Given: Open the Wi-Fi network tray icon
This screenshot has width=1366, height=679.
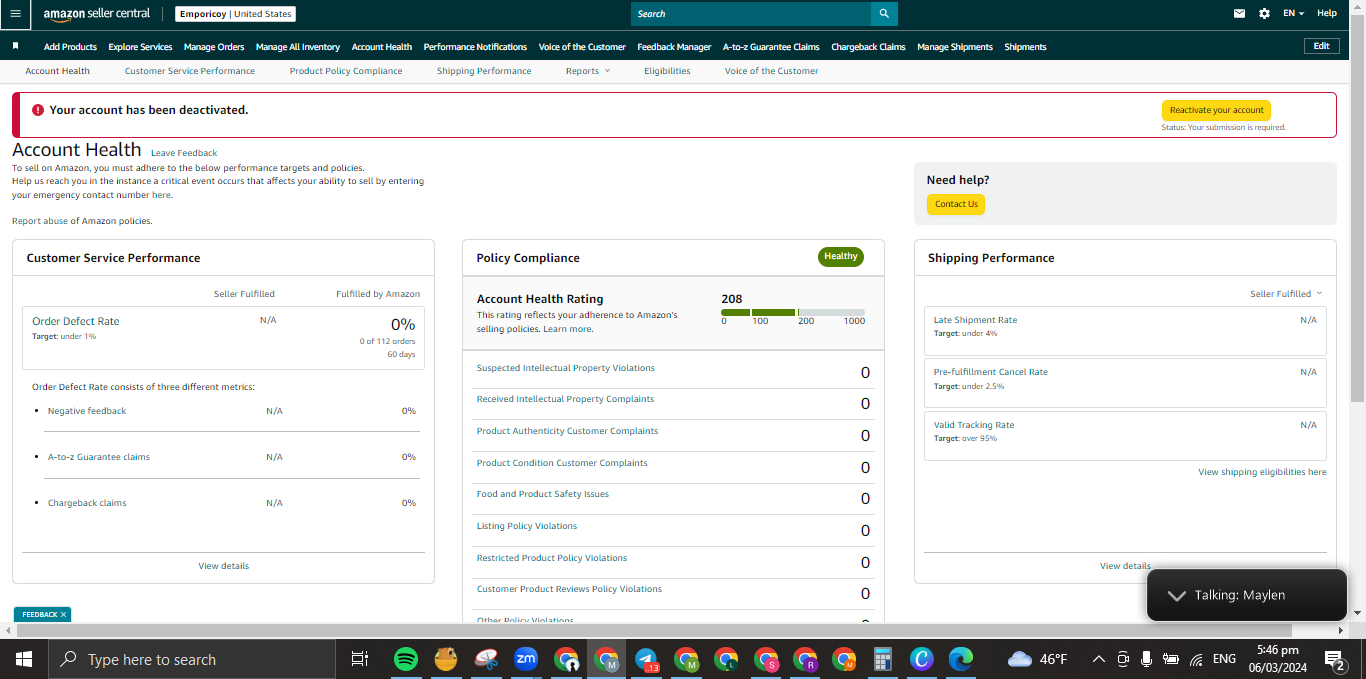Looking at the screenshot, I should (1196, 659).
